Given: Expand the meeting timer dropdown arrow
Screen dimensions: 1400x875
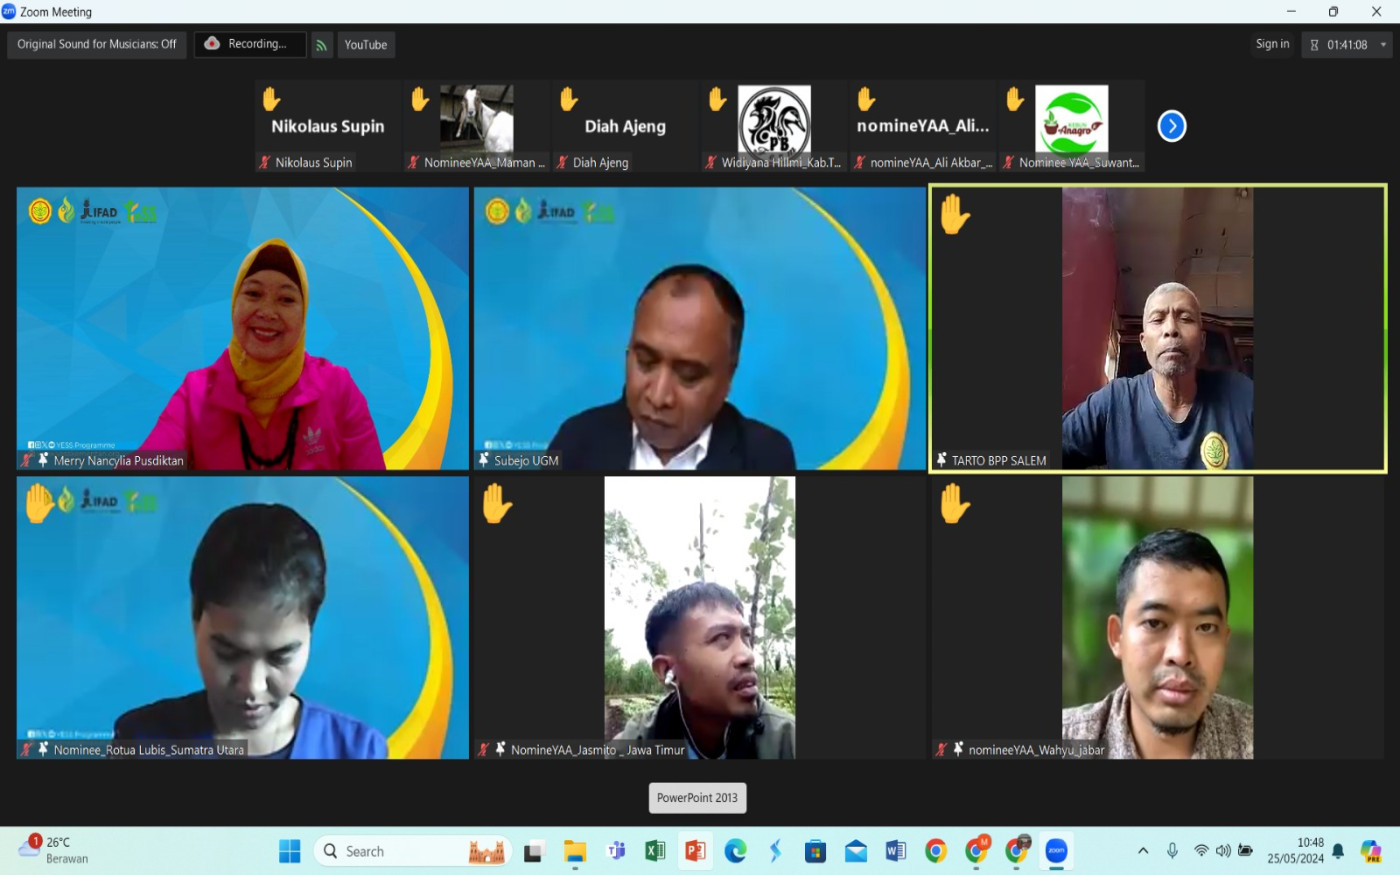Looking at the screenshot, I should pyautogui.click(x=1383, y=45).
